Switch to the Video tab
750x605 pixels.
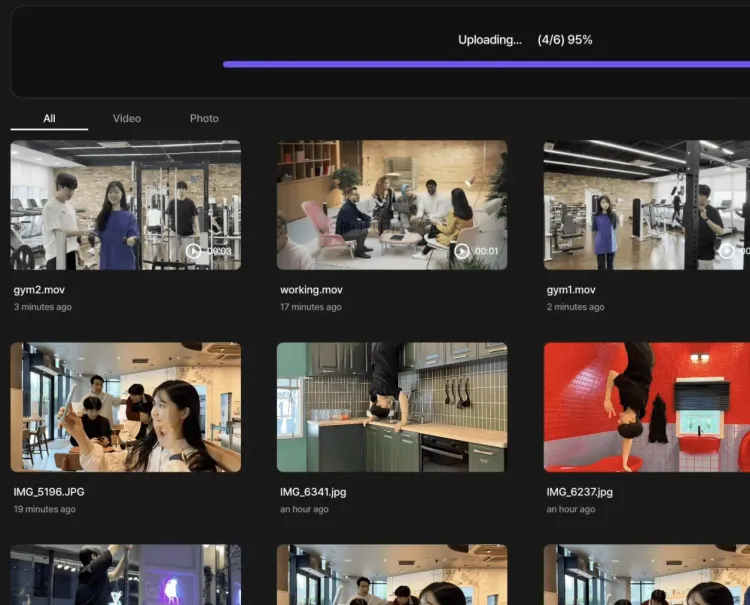(x=127, y=118)
